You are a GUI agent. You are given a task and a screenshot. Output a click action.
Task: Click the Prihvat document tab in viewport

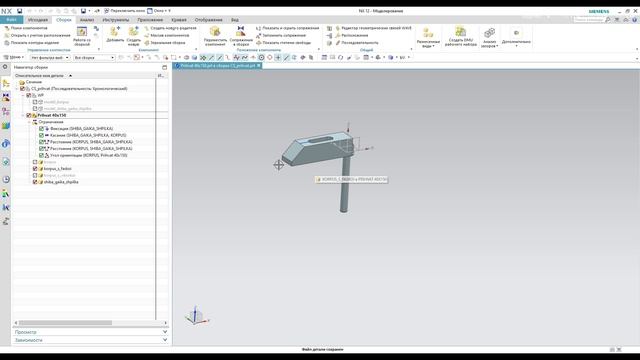click(217, 66)
